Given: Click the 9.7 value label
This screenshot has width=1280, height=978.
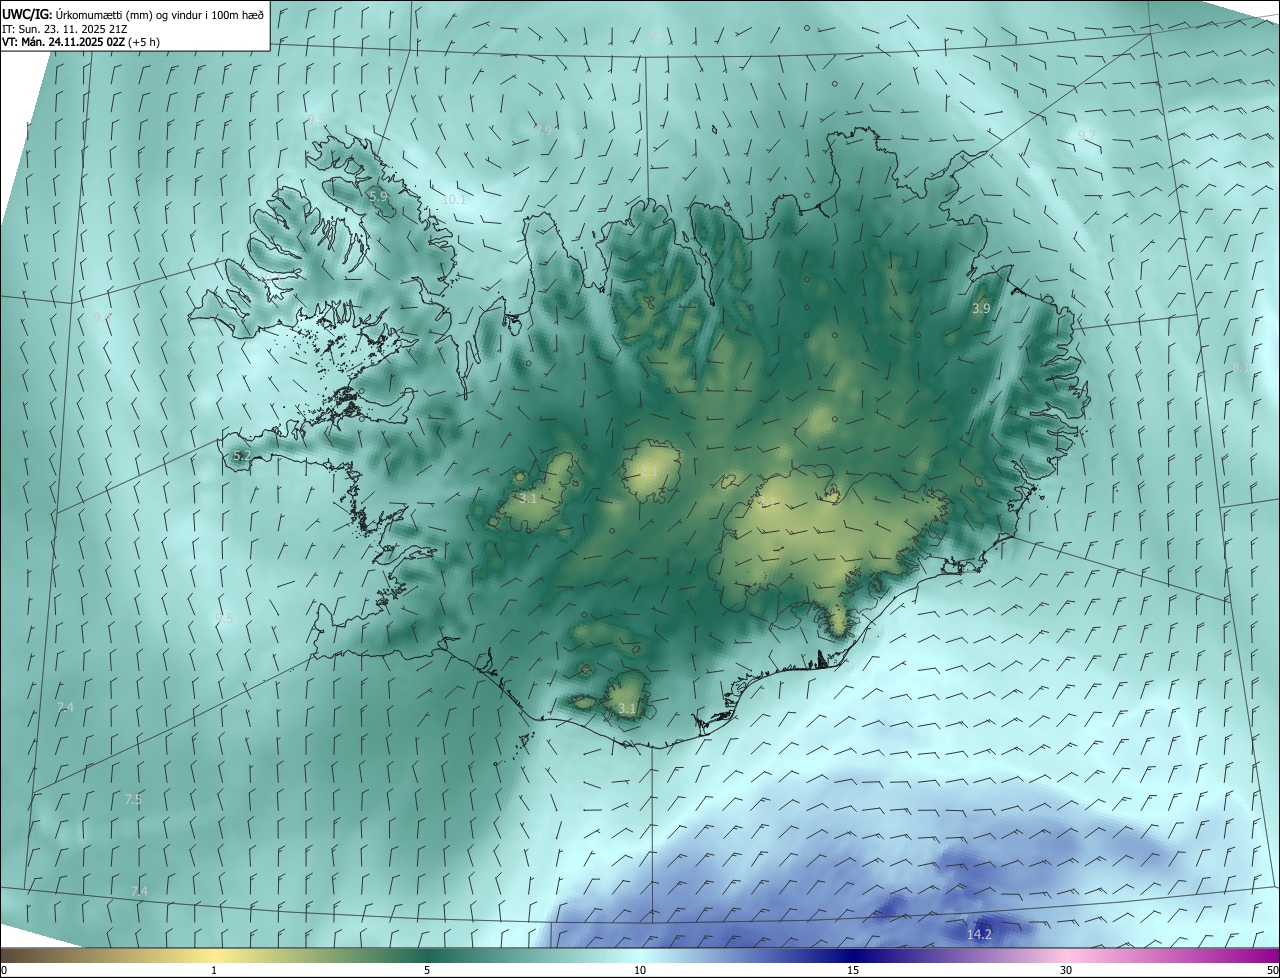Looking at the screenshot, I should click(1086, 135).
